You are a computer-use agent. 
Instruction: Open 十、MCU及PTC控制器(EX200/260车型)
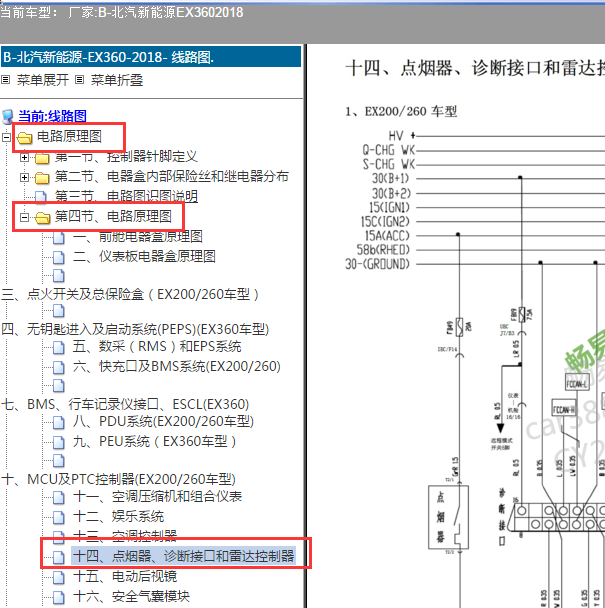pyautogui.click(x=118, y=480)
